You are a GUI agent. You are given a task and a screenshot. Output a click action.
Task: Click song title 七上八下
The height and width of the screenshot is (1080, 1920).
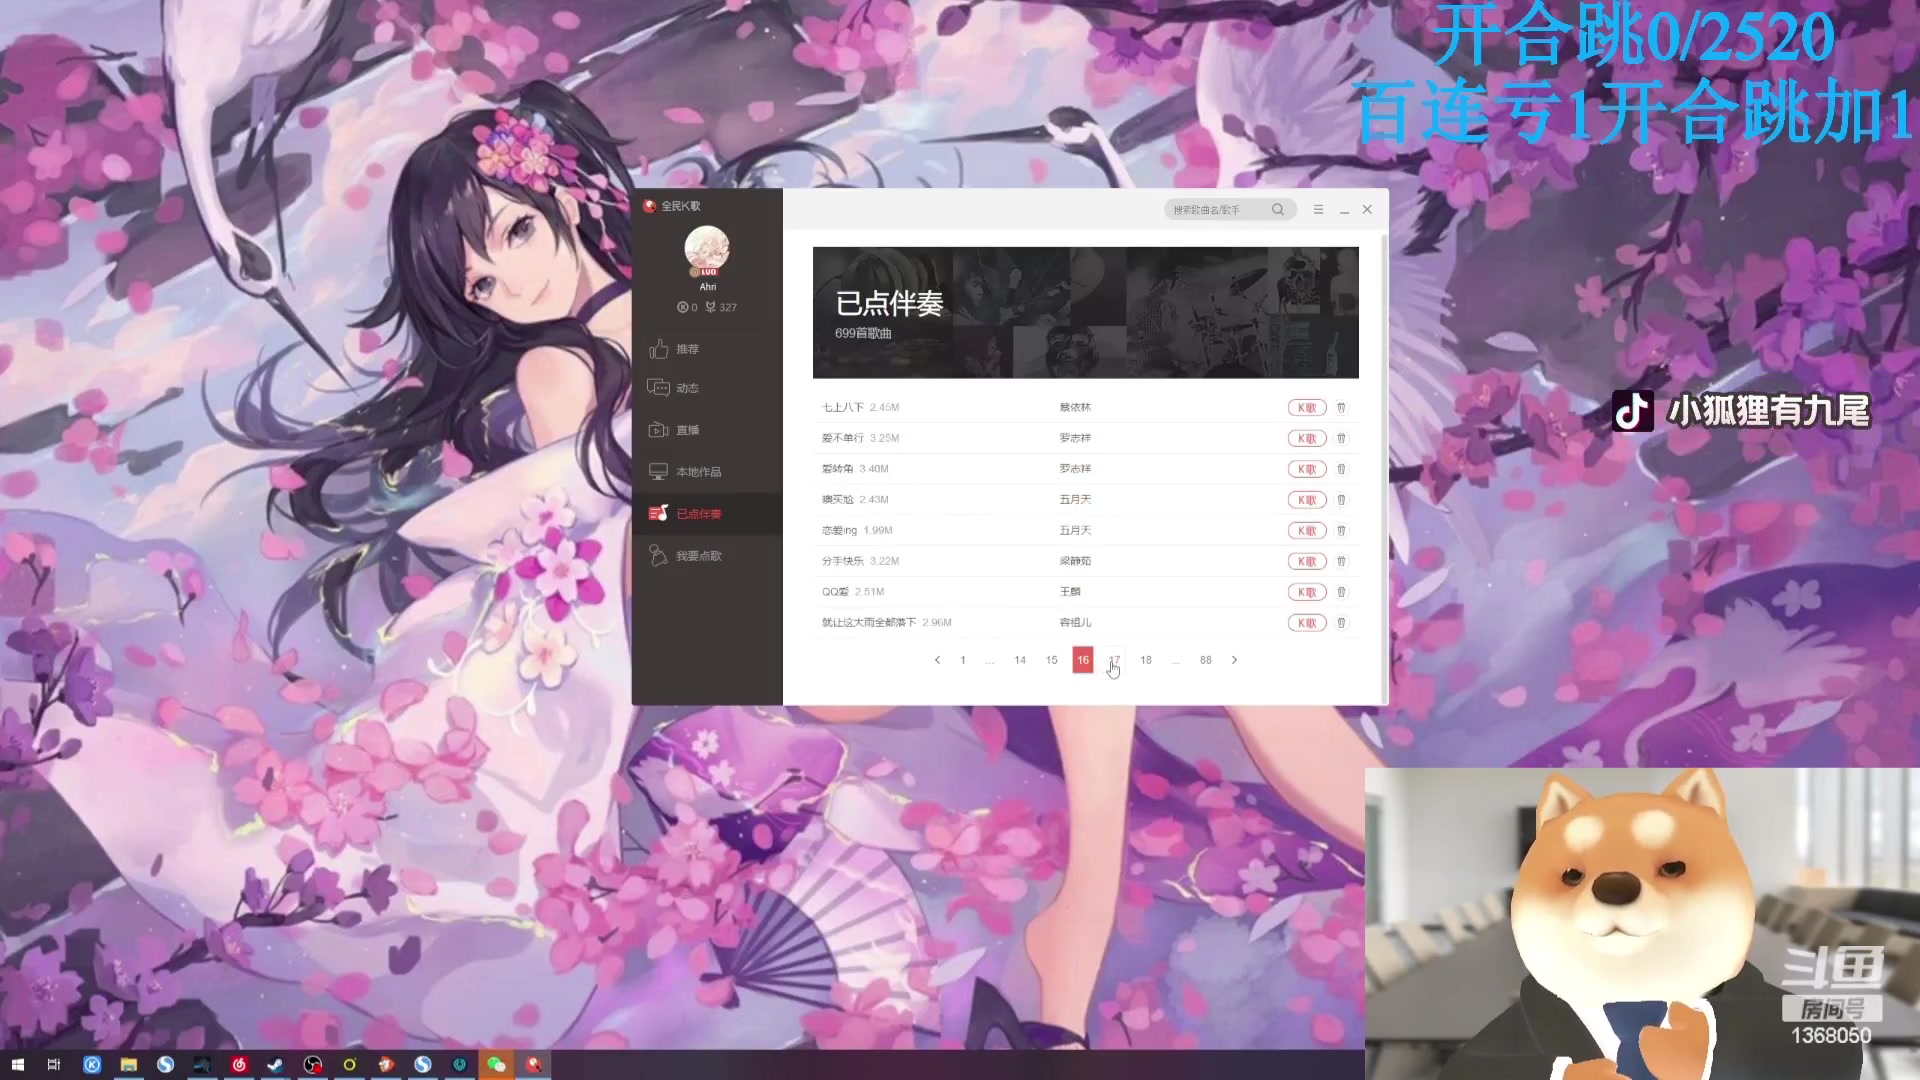coord(843,408)
